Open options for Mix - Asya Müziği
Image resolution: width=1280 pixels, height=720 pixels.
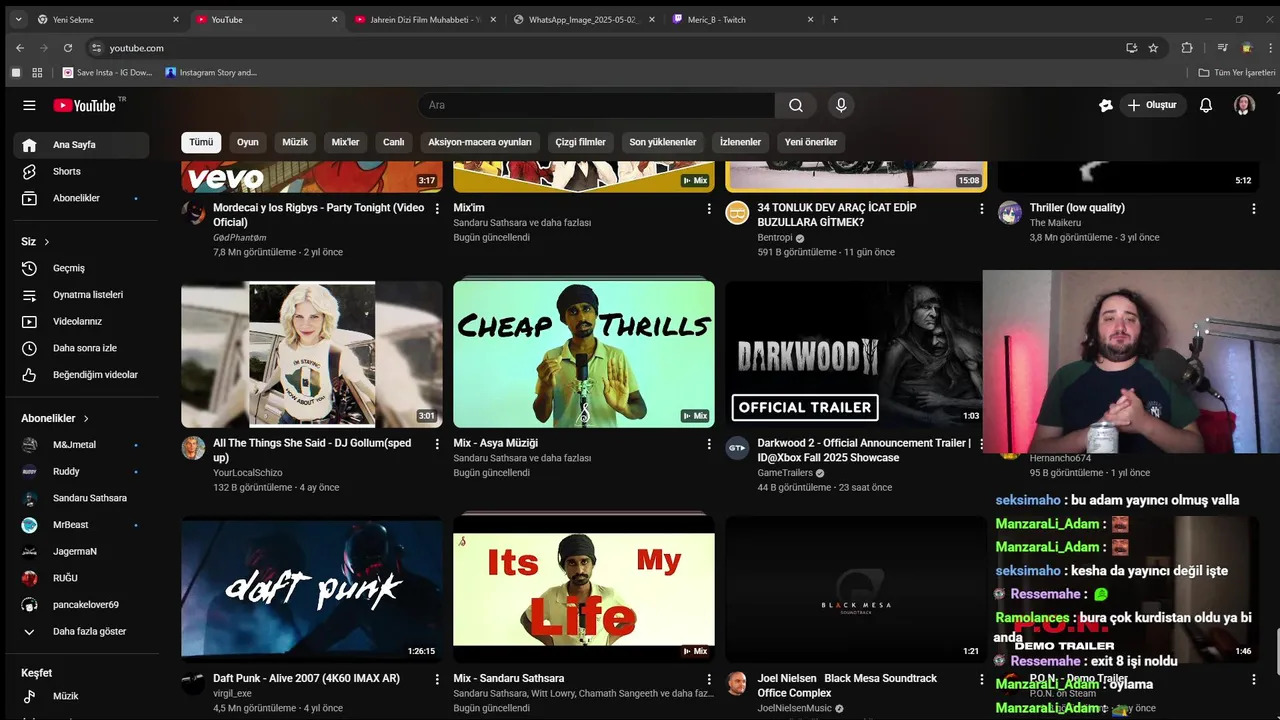tap(709, 444)
